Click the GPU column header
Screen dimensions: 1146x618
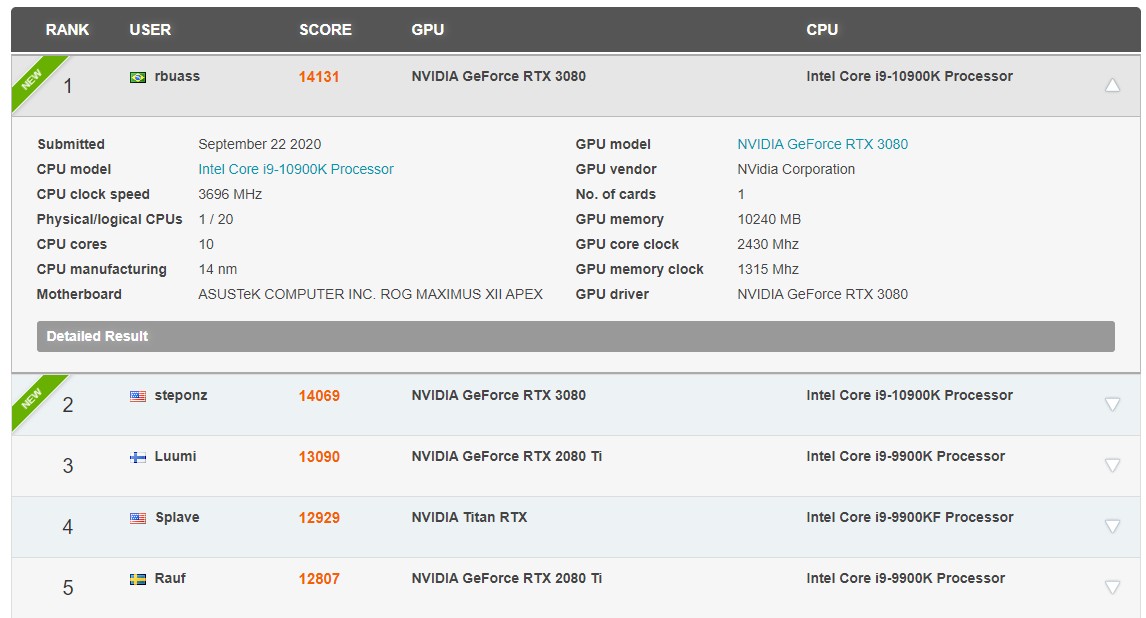(x=428, y=30)
